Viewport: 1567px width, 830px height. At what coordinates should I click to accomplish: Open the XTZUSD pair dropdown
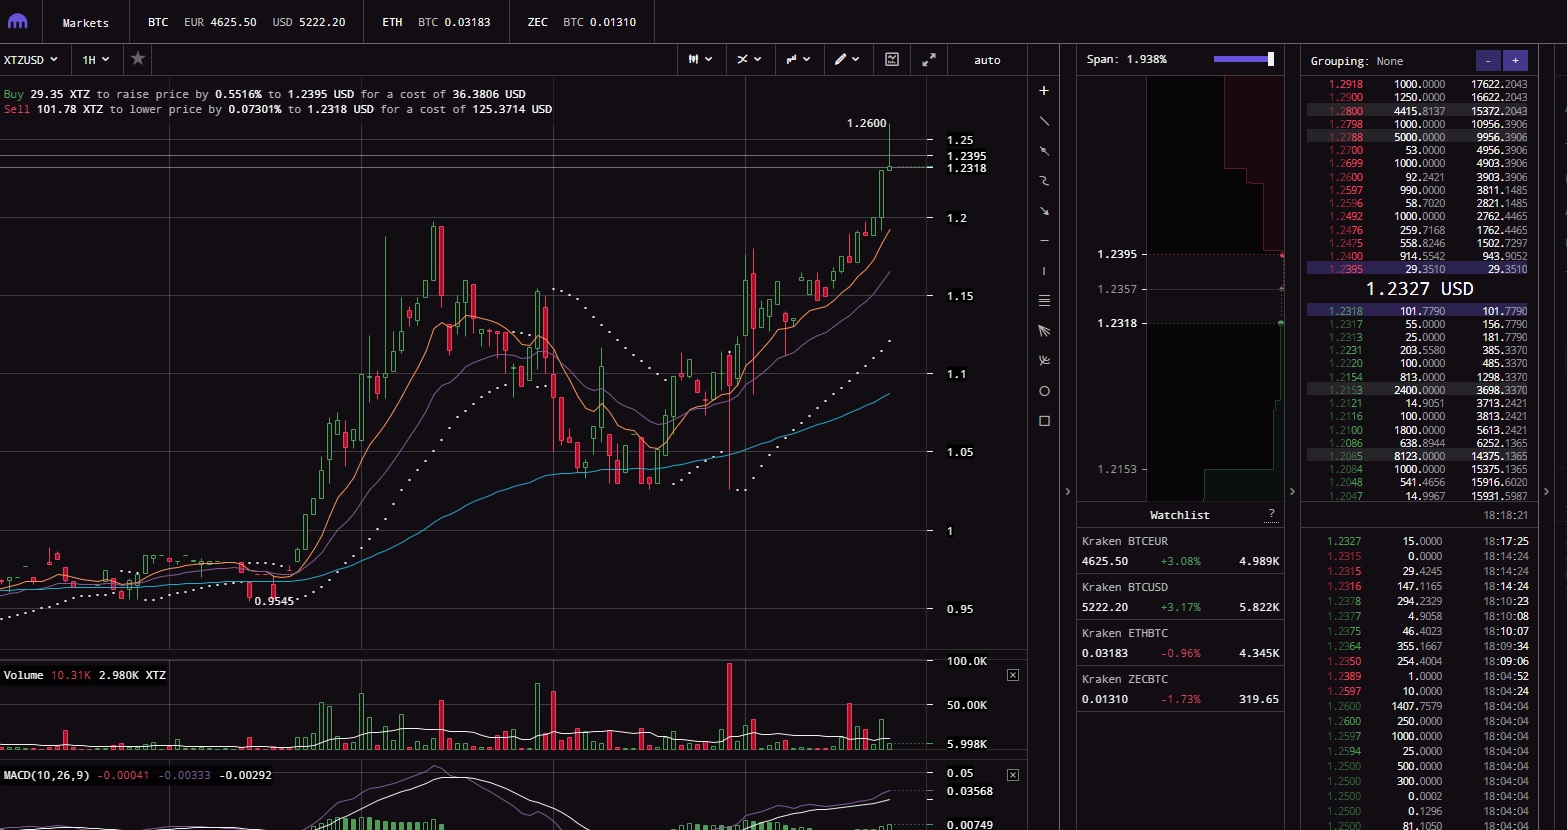[32, 60]
